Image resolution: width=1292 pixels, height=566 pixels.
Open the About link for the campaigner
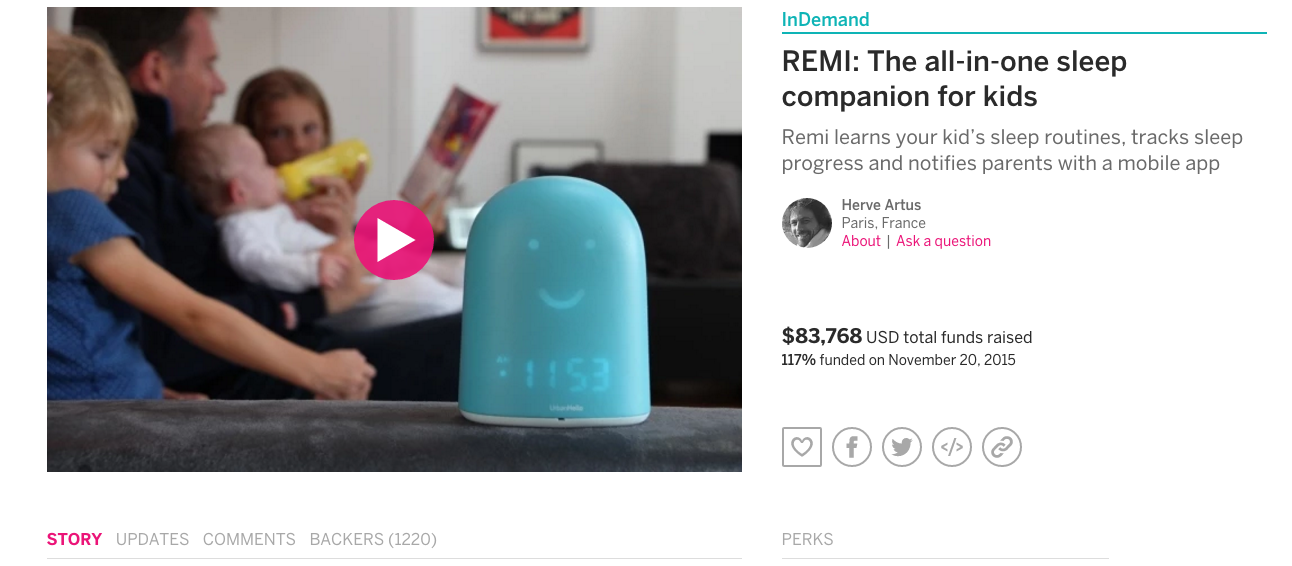(x=861, y=241)
